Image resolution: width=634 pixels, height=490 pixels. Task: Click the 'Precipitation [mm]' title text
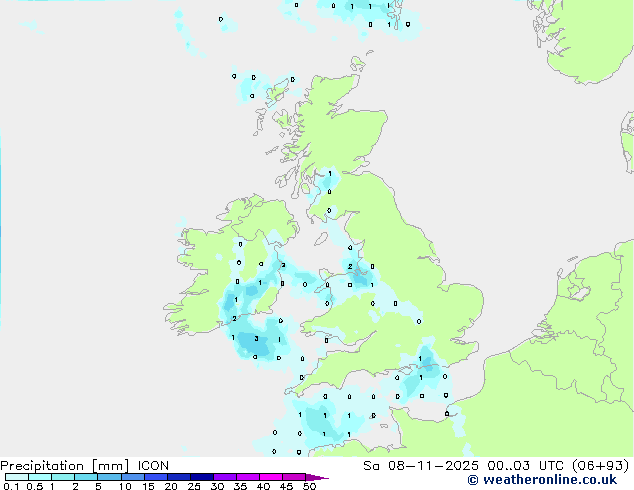65,466
